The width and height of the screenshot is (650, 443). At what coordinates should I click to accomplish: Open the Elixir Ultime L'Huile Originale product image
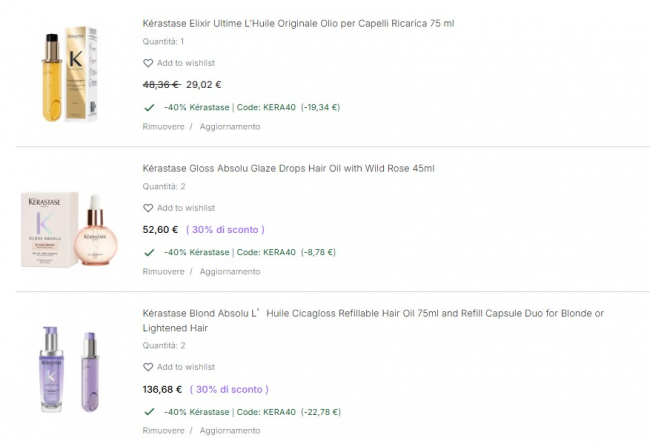pos(70,75)
